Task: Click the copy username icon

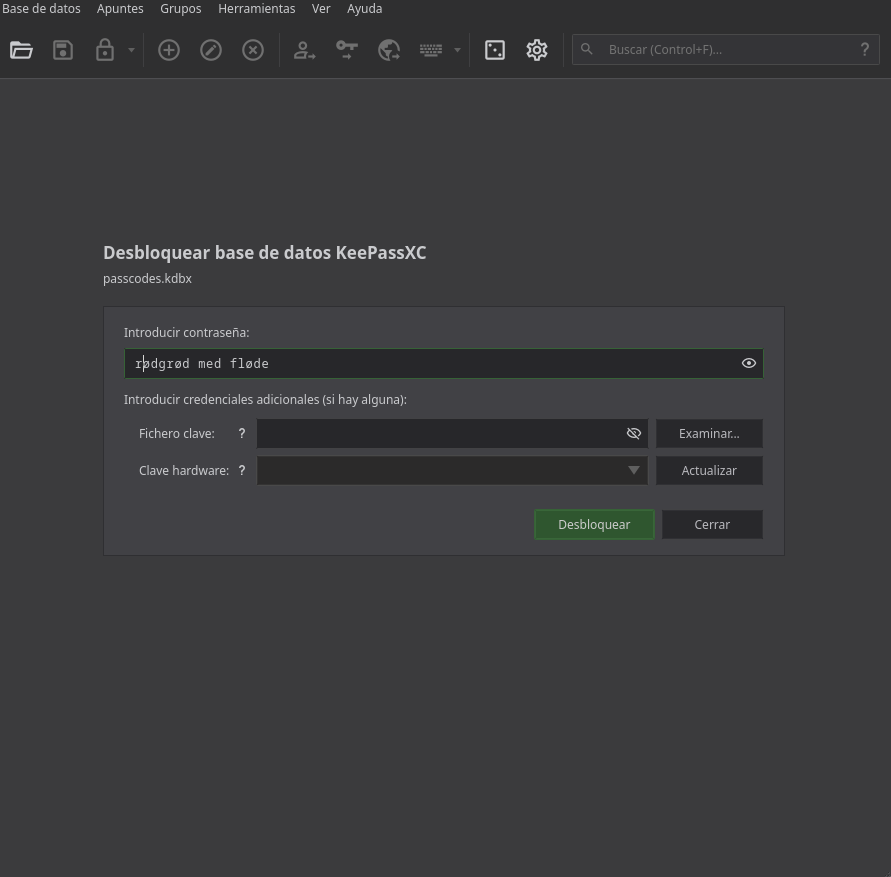Action: pos(304,50)
